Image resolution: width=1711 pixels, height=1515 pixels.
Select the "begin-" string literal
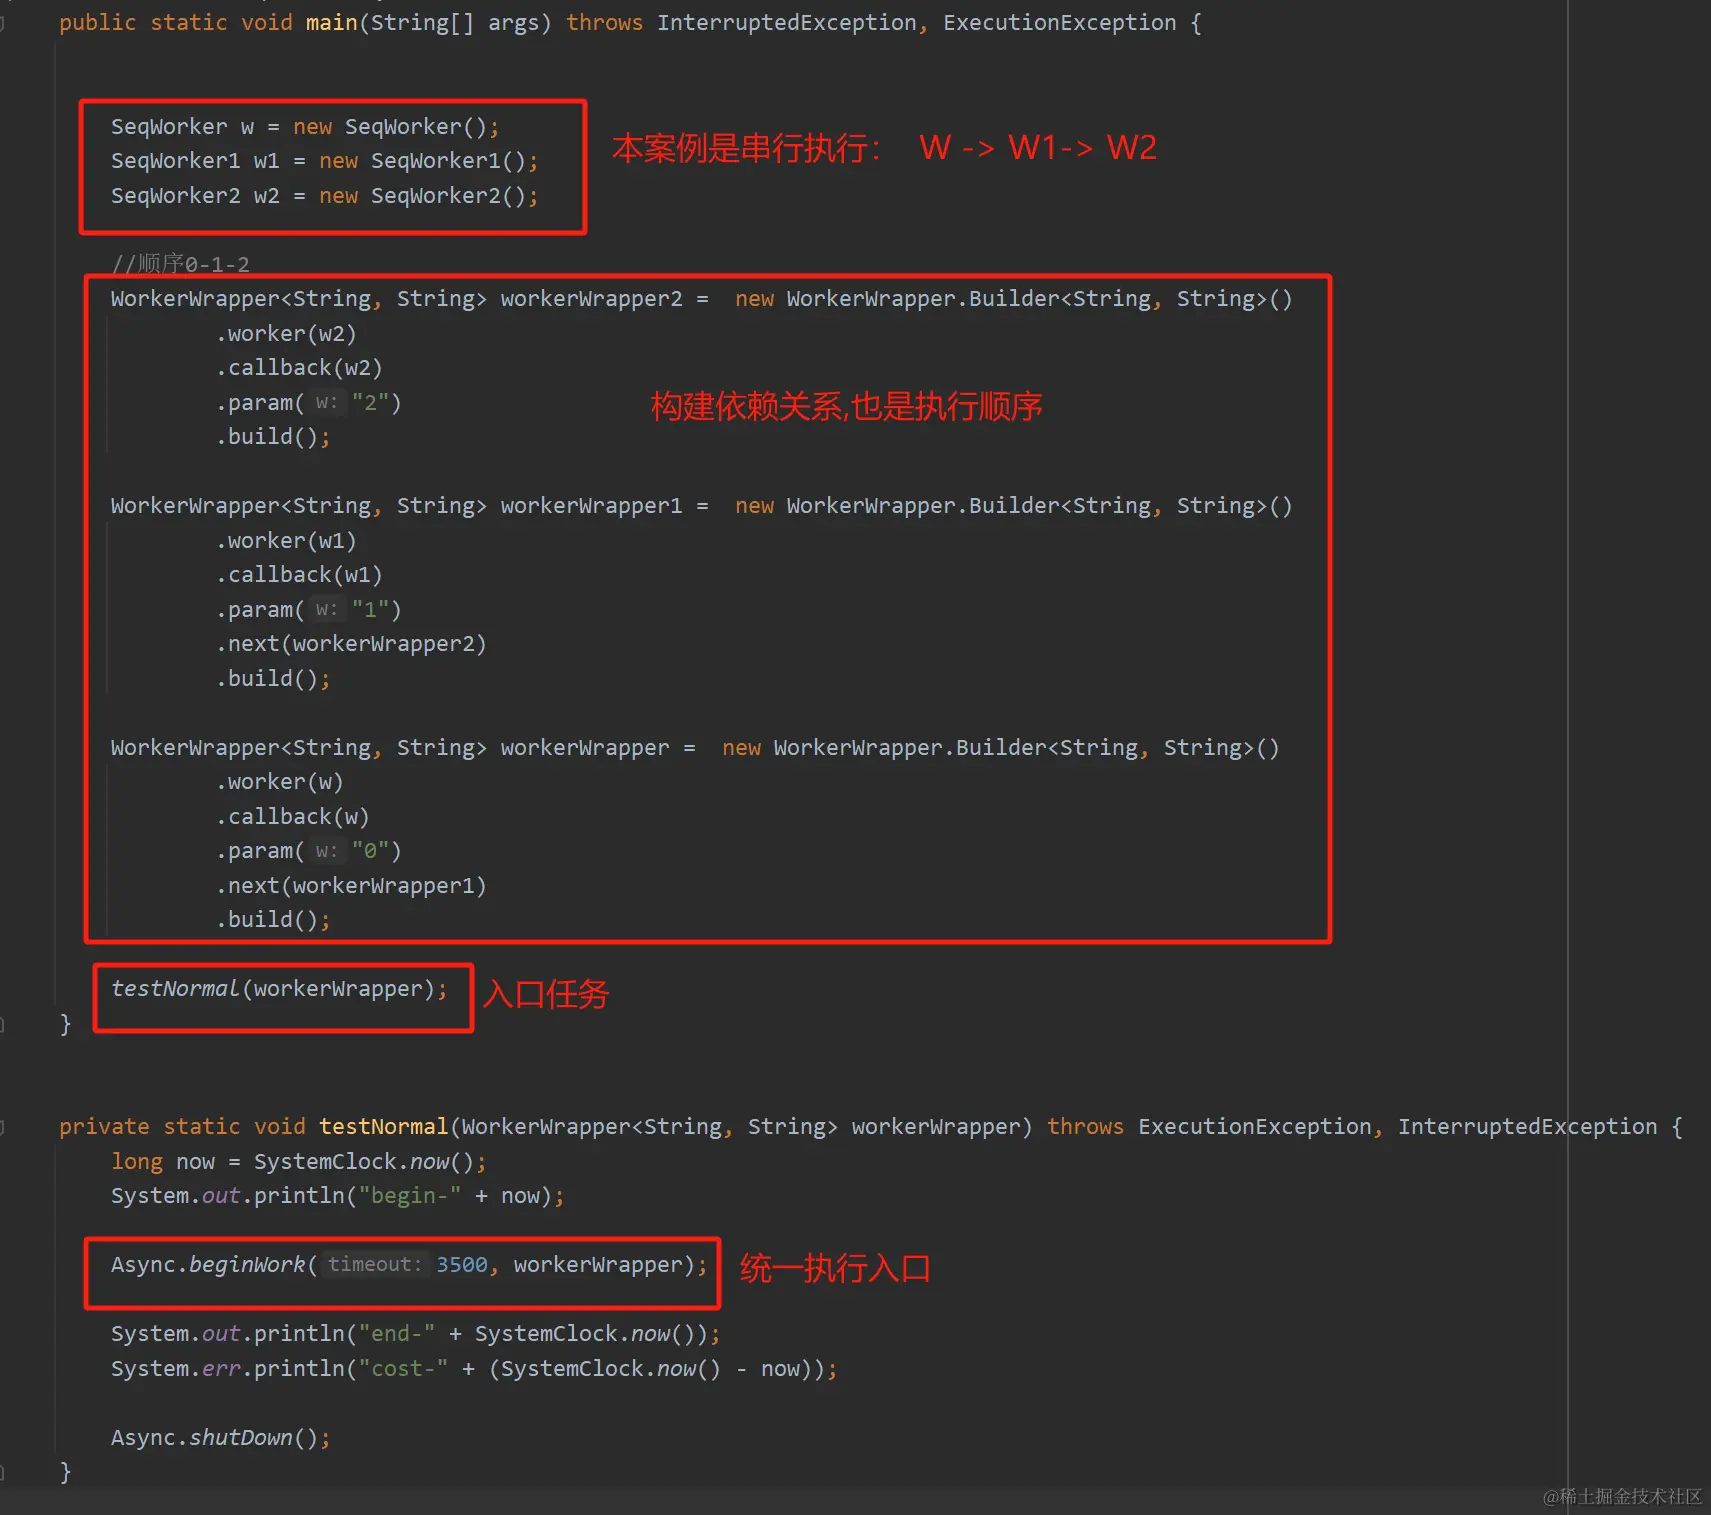pyautogui.click(x=410, y=1196)
